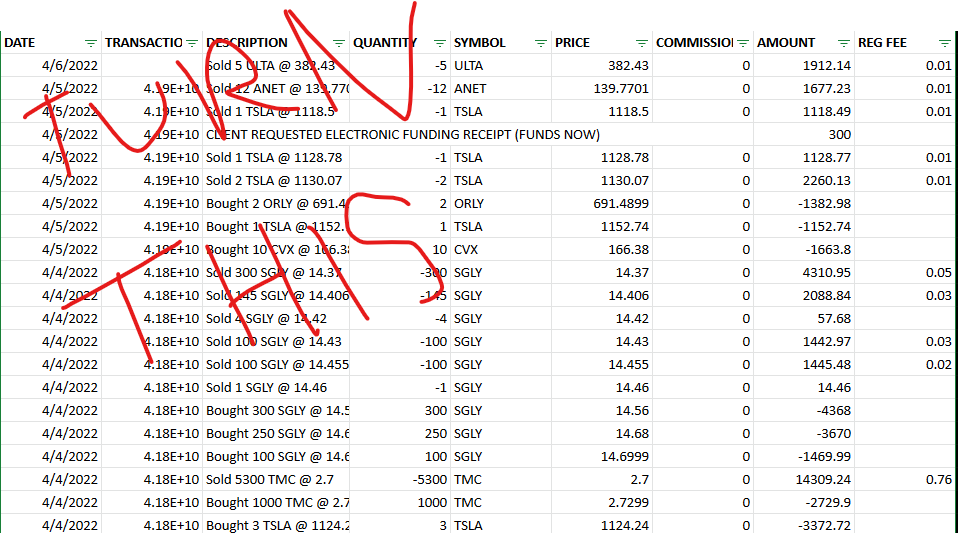958x533 pixels.
Task: Select the amount cell 57.68
Action: [804, 318]
